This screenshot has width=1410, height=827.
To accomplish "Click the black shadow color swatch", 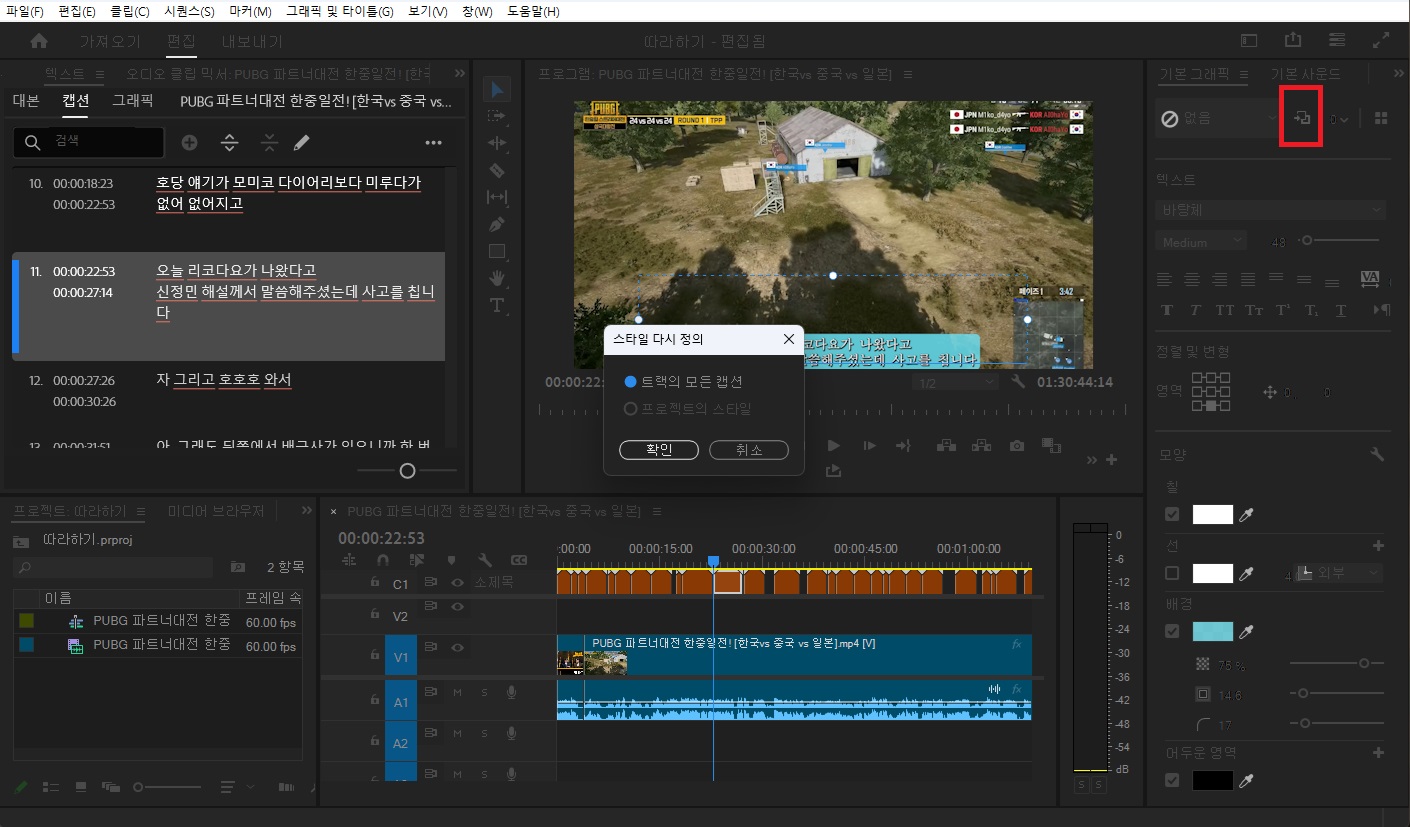I will 1213,780.
